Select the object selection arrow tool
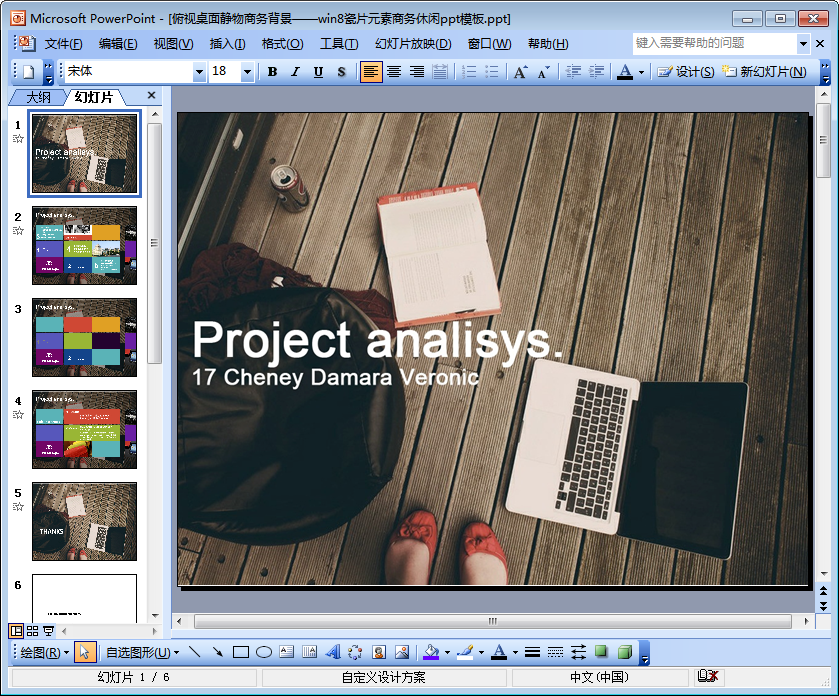The image size is (839, 696). click(x=85, y=652)
